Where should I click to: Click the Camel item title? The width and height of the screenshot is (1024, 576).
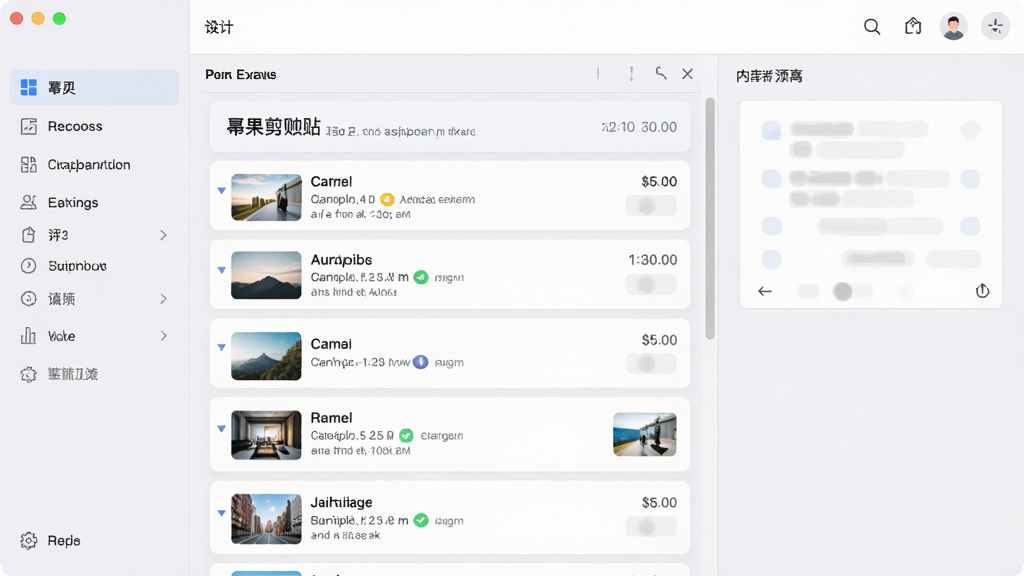click(x=331, y=182)
